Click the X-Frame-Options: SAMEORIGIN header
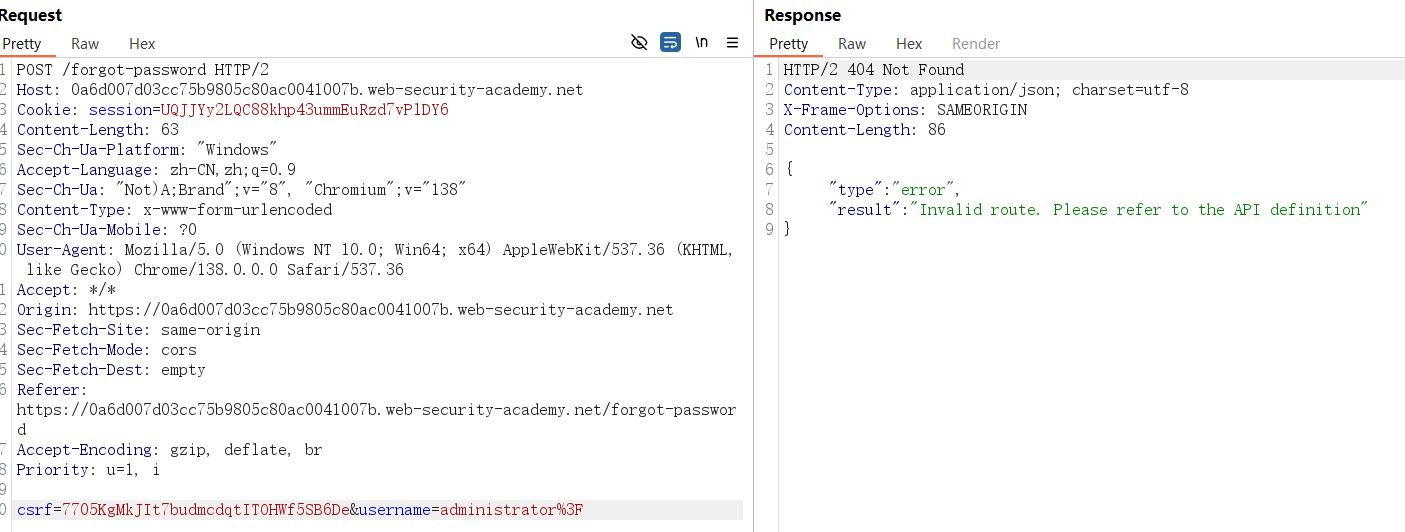Viewport: 1405px width, 532px height. coord(905,110)
